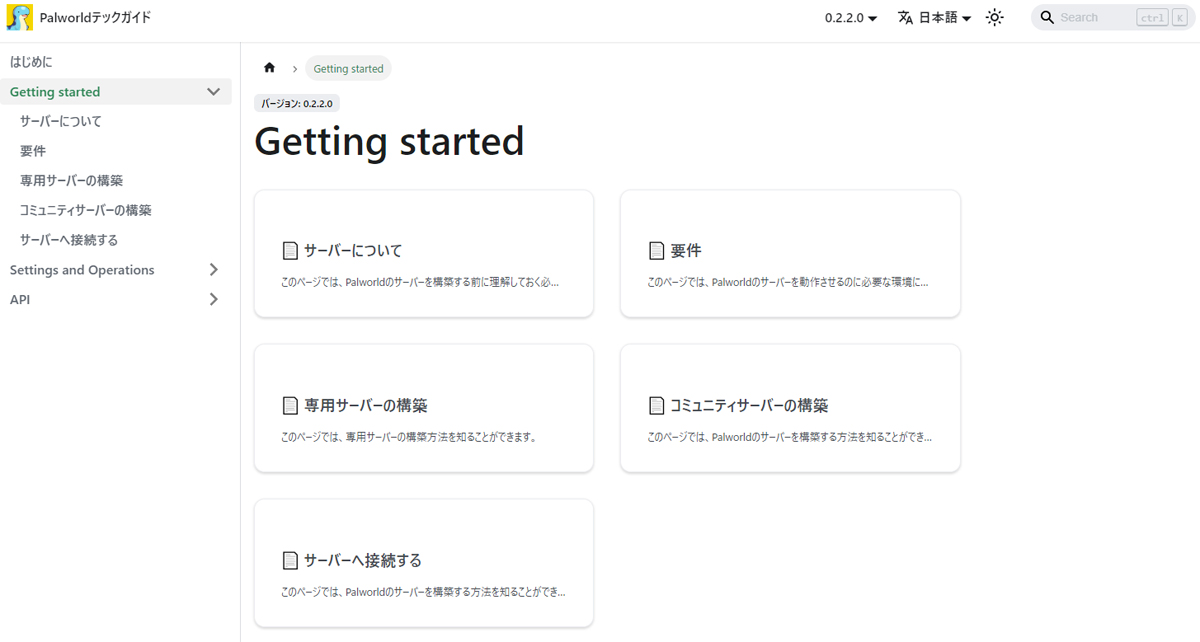The image size is (1200, 642).
Task: Click the translate language icon
Action: 905,18
